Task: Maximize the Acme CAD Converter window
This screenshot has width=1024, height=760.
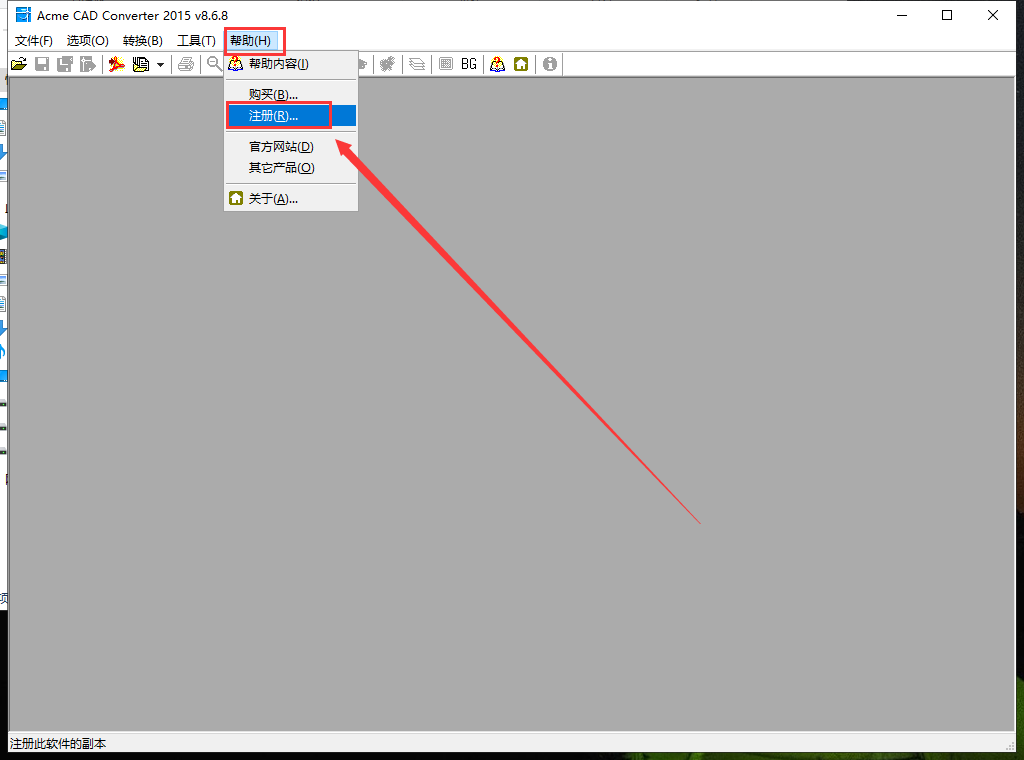Action: 947,15
